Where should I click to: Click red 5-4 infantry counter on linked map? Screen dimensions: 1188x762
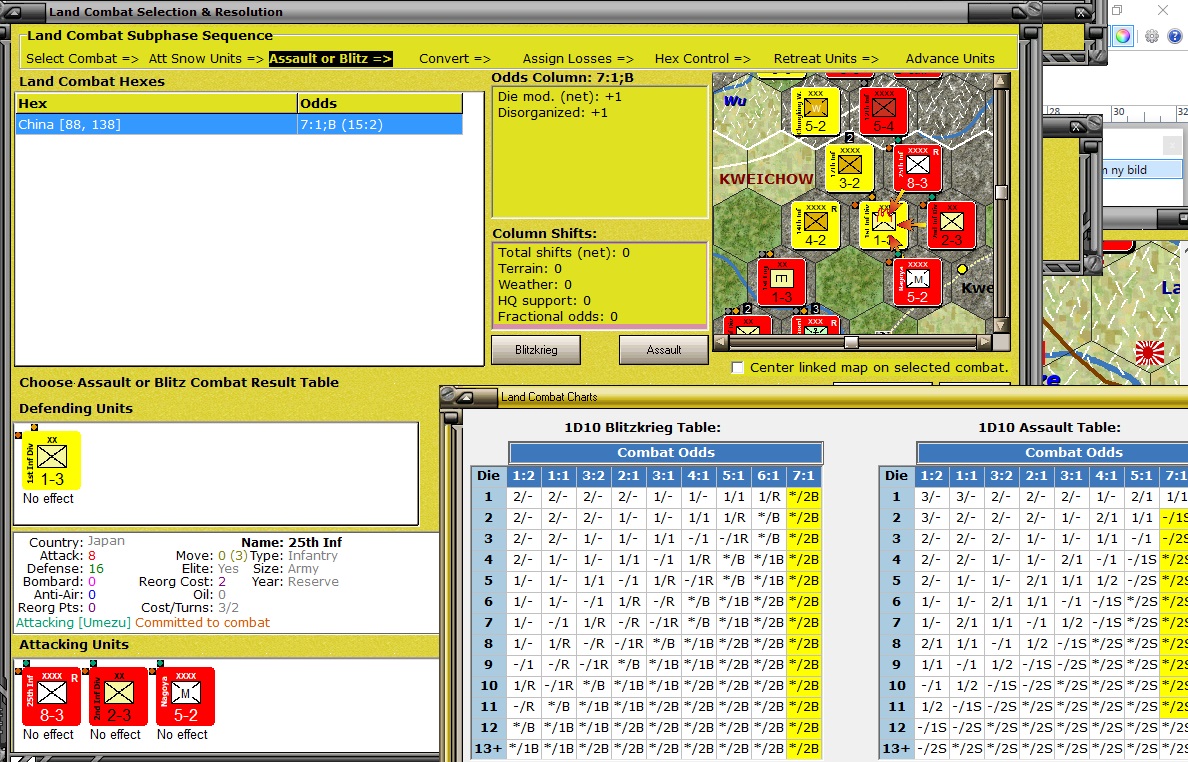pyautogui.click(x=883, y=111)
